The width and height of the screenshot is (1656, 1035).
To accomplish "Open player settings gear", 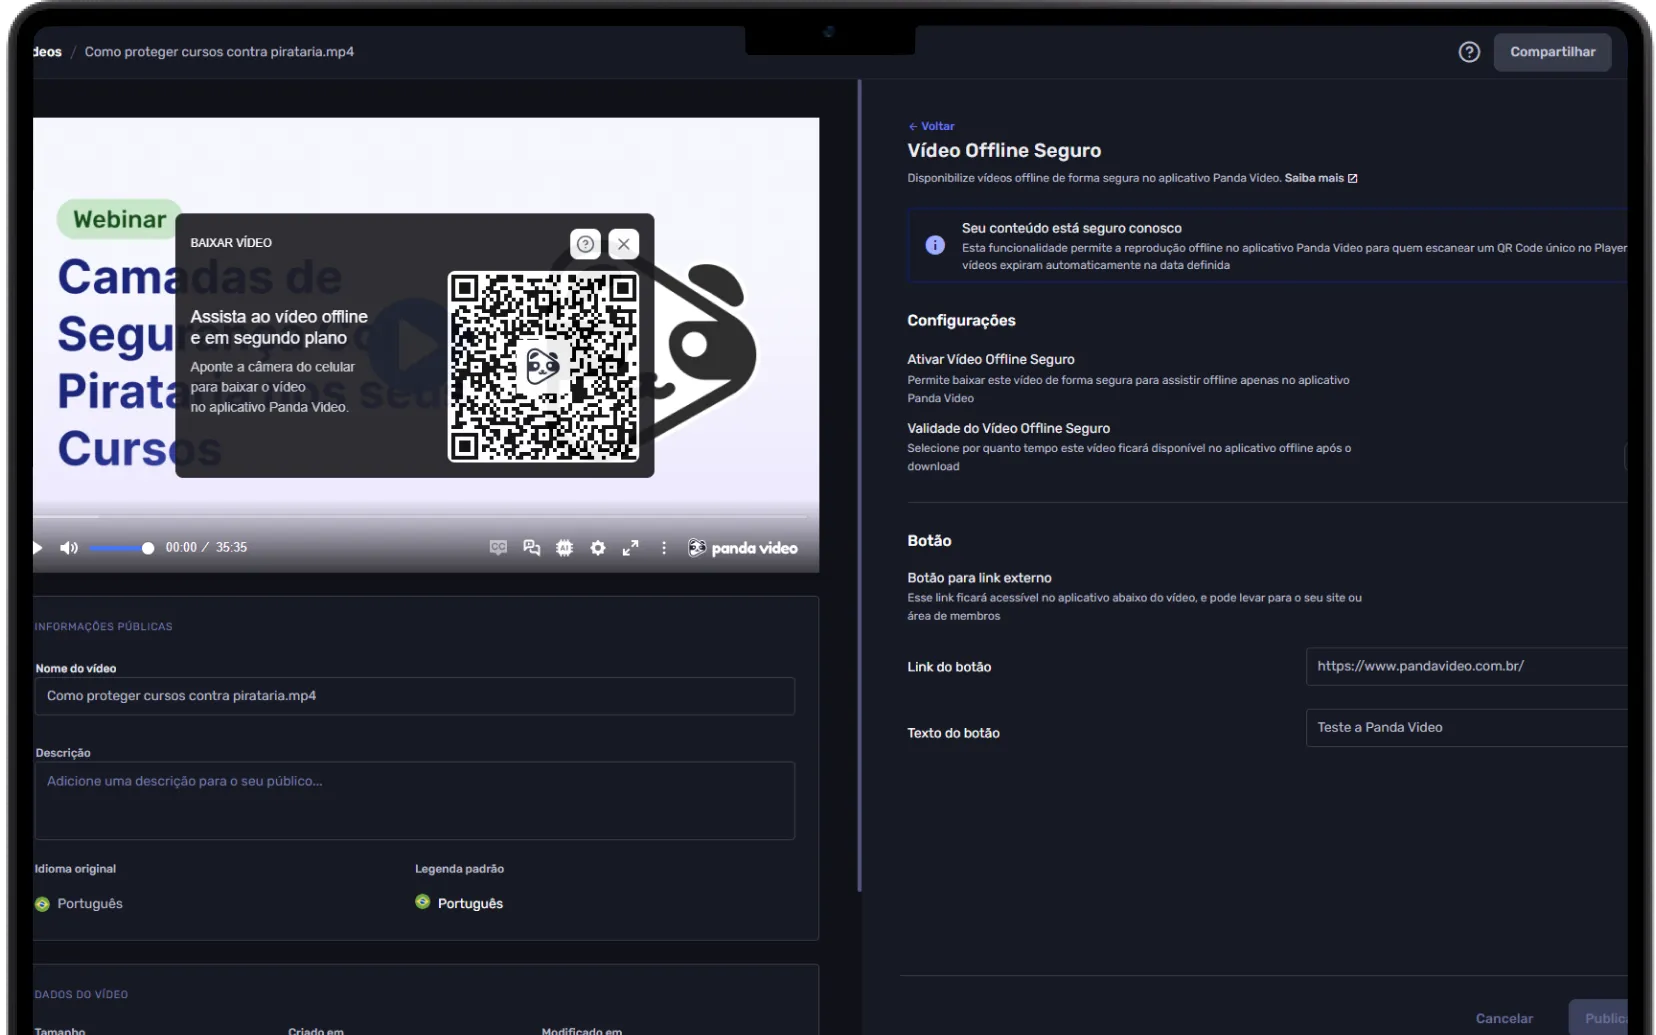I will click(598, 548).
